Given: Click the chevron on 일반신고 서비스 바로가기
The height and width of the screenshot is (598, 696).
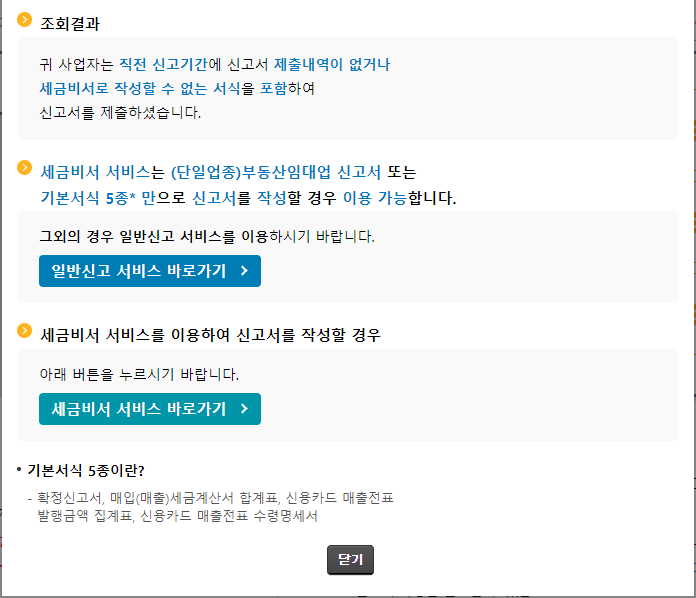Looking at the screenshot, I should tap(244, 271).
